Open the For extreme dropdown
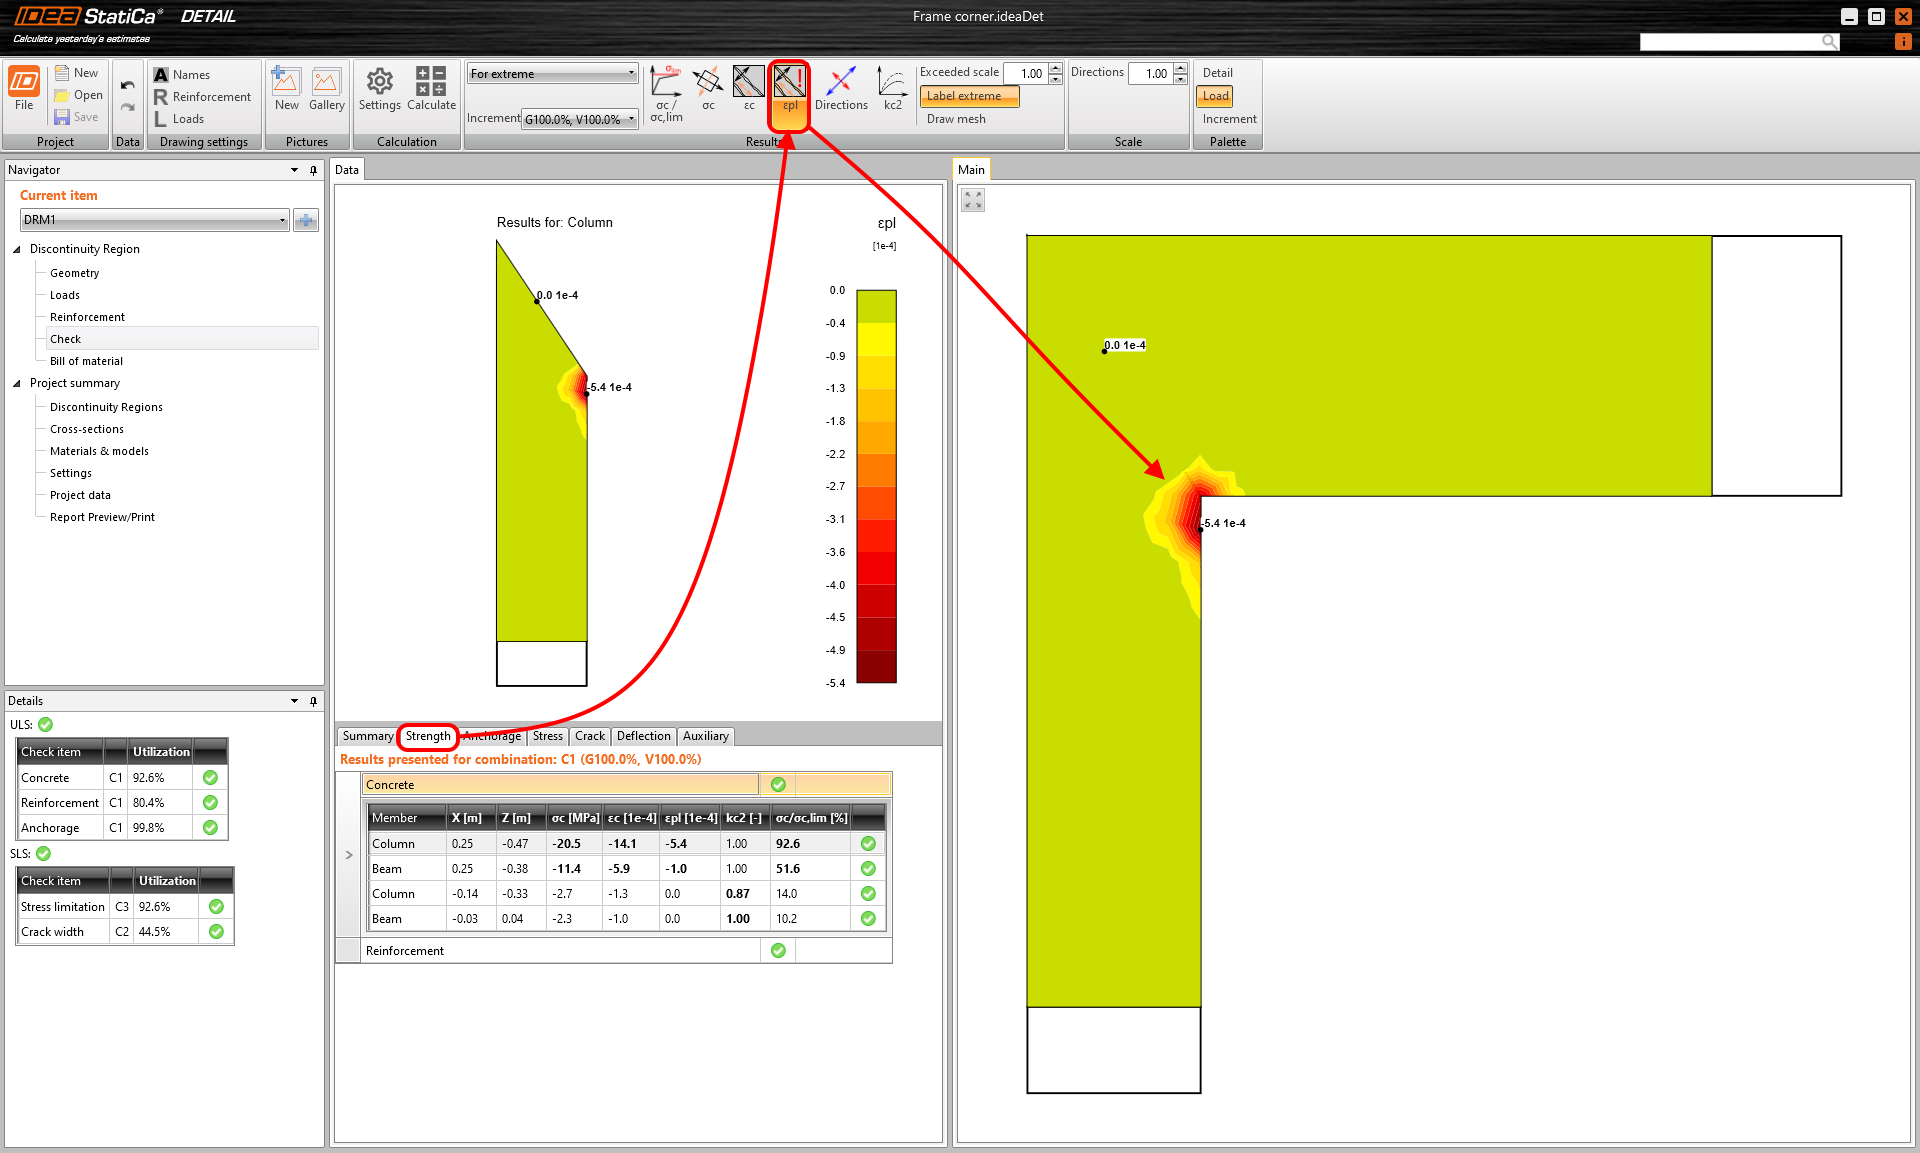Viewport: 1920px width, 1153px height. [552, 73]
